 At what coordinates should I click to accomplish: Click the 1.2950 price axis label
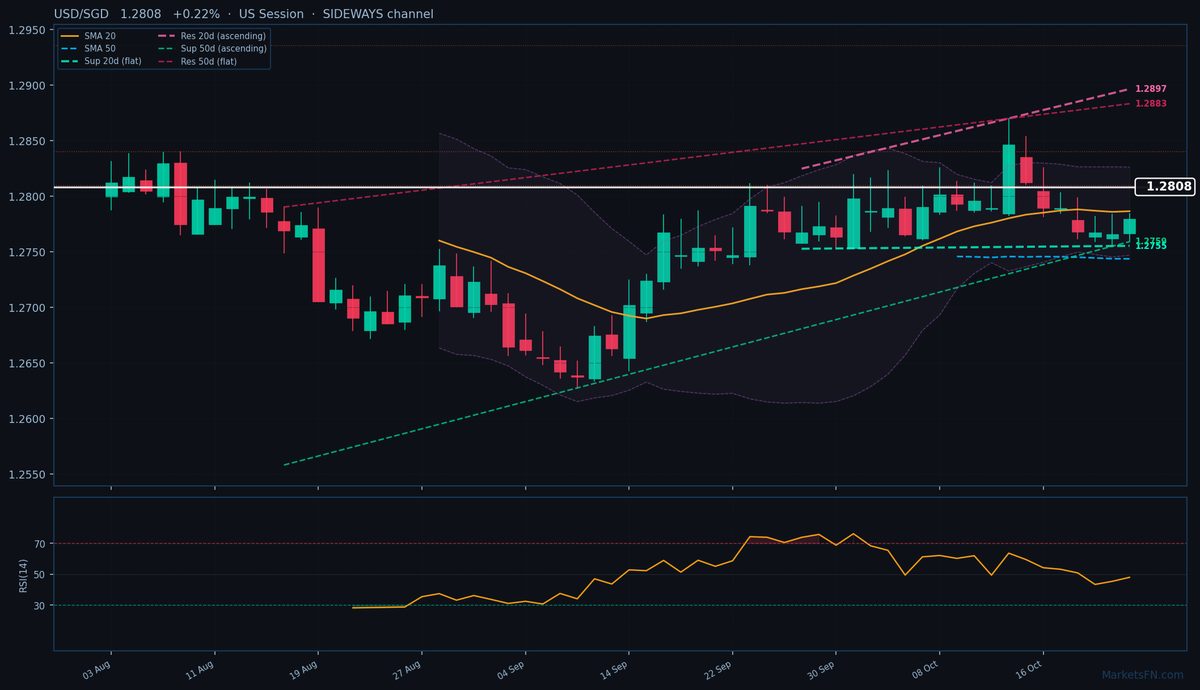27,30
